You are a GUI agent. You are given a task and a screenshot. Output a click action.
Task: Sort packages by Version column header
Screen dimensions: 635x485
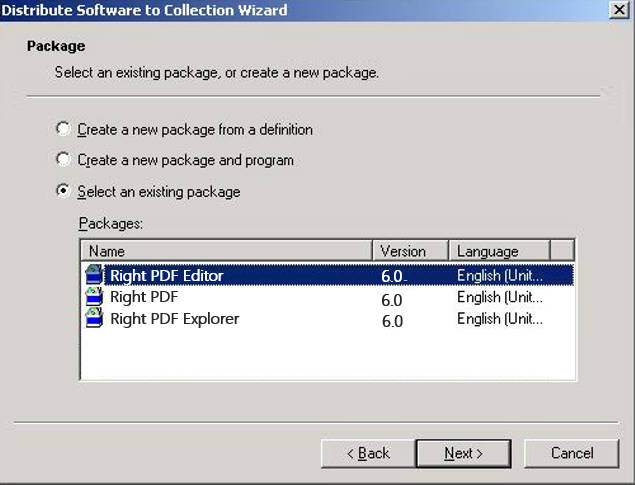point(410,251)
